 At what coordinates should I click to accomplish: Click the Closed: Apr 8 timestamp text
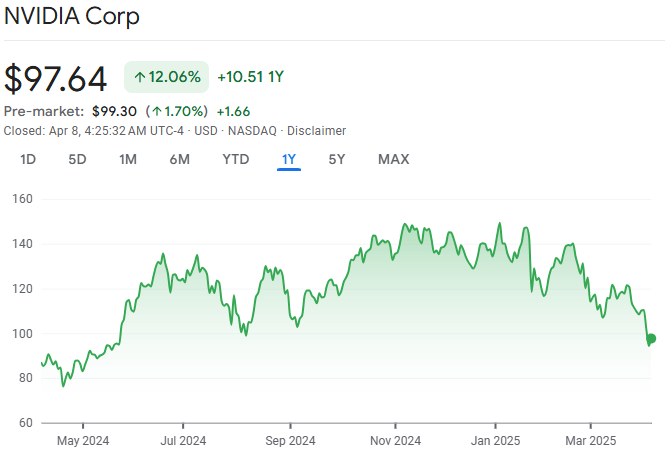[94, 131]
